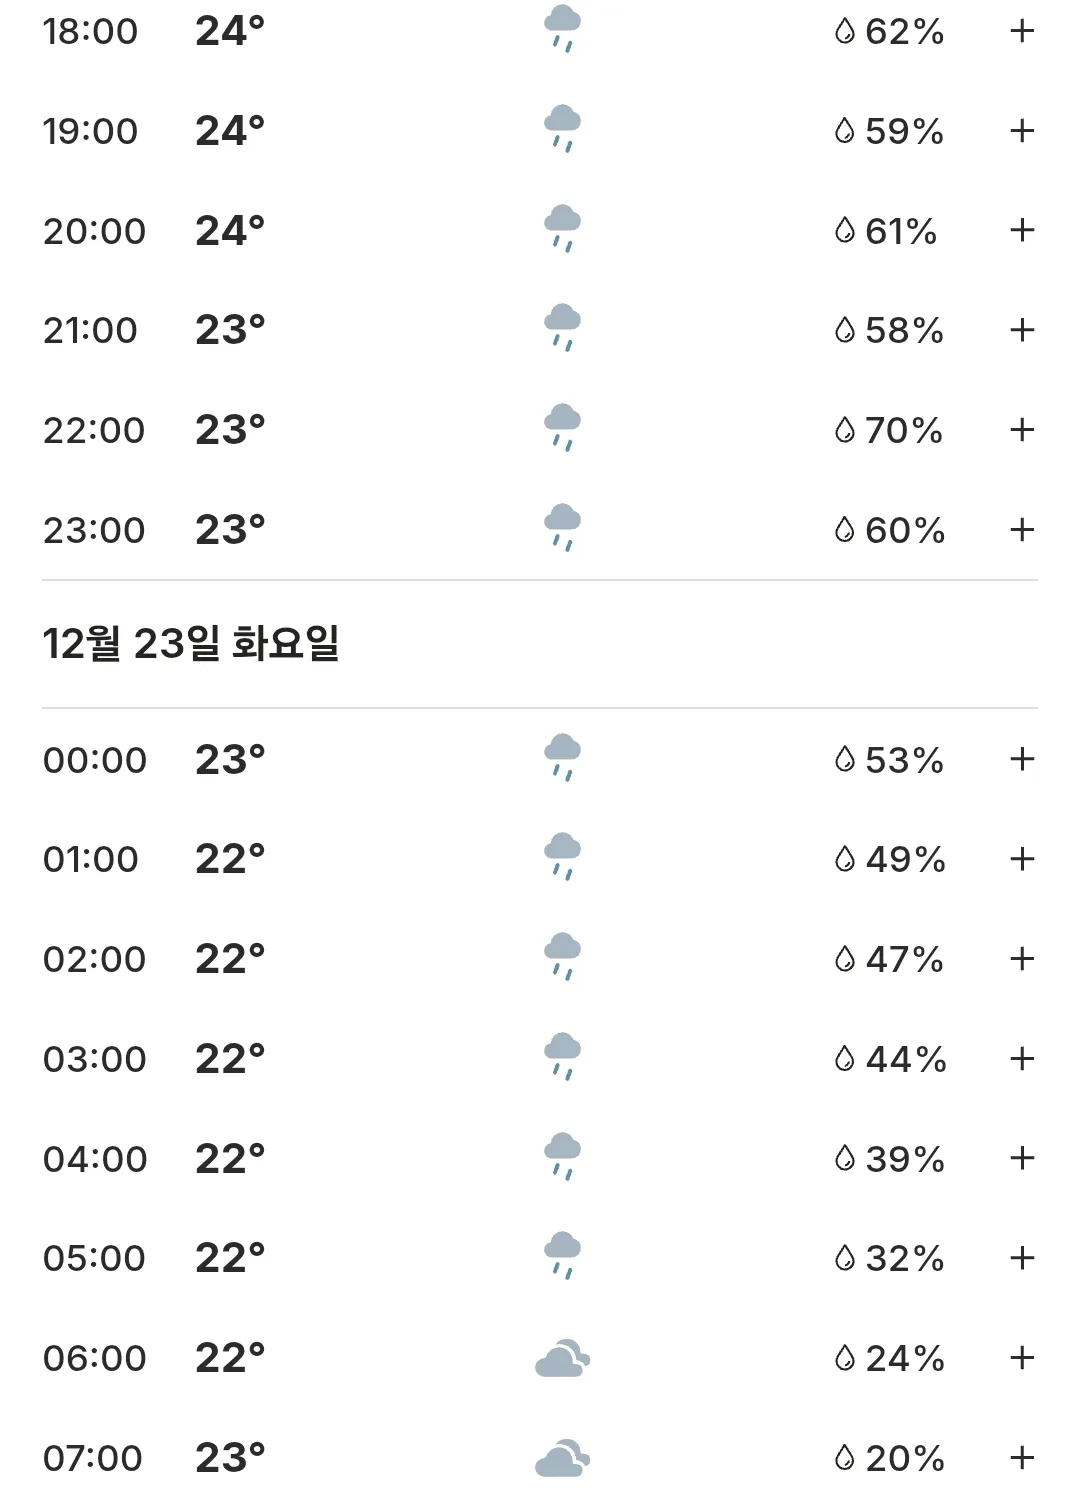Expand the 01:00 forecast details
The height and width of the screenshot is (1505, 1079).
[x=1022, y=859]
